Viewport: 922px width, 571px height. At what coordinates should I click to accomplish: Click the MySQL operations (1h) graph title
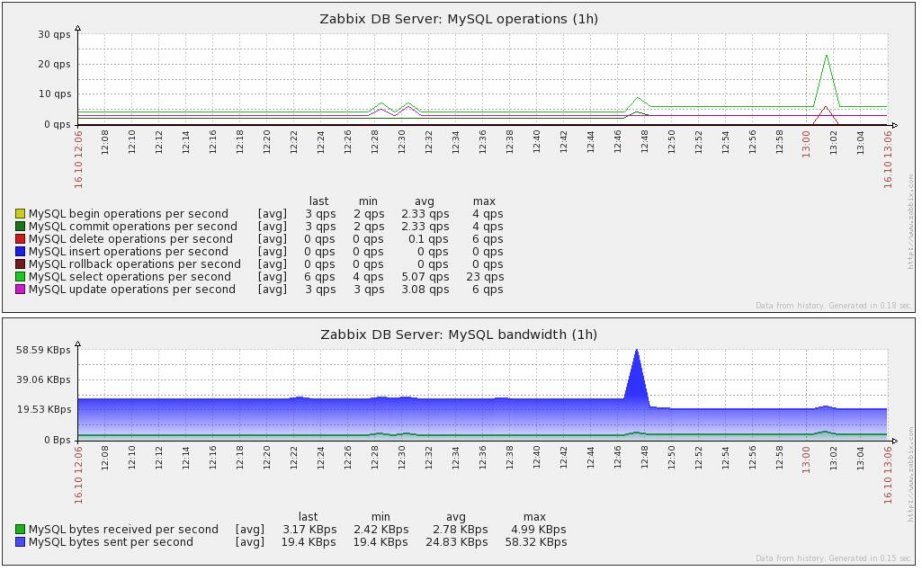(459, 19)
